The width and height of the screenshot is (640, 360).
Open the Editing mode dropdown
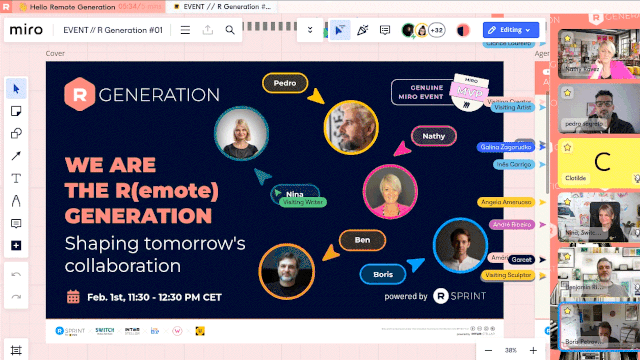click(x=511, y=30)
